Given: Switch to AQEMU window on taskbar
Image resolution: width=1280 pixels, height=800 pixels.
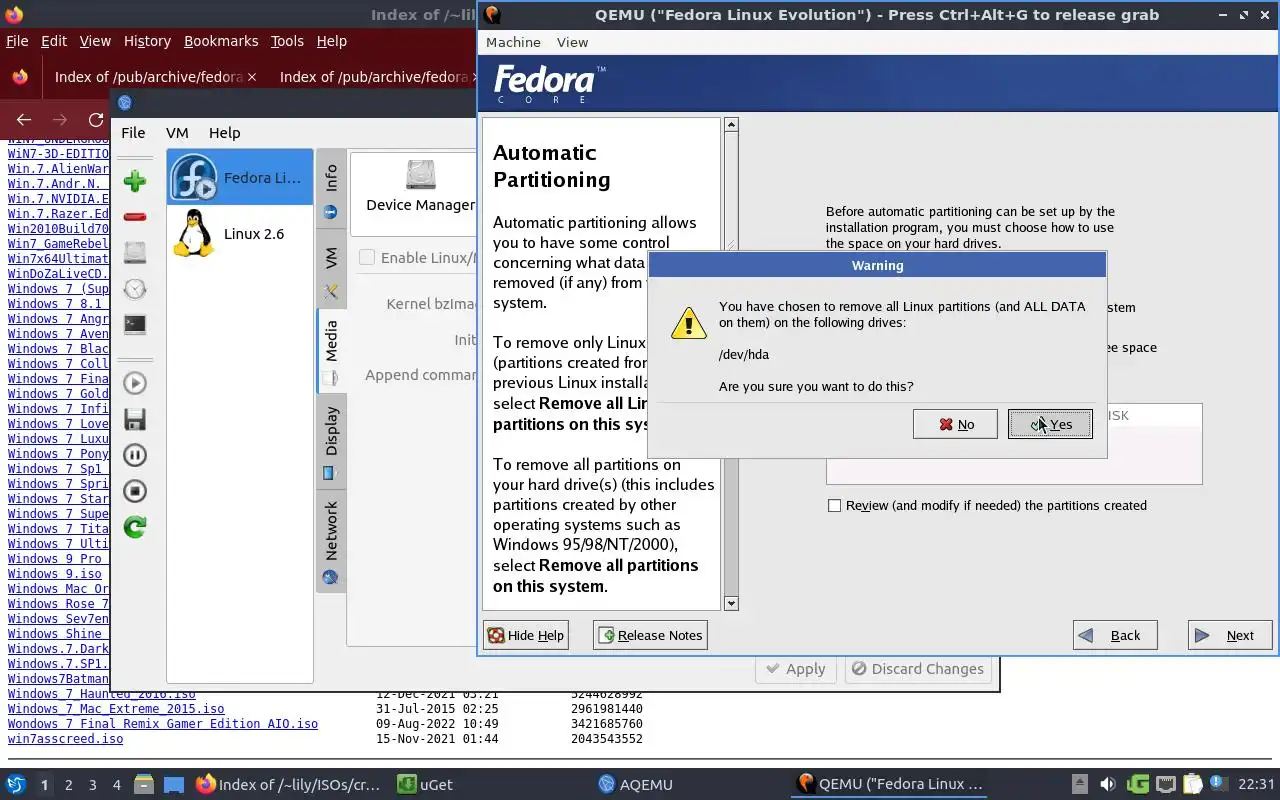Looking at the screenshot, I should click(x=636, y=785).
